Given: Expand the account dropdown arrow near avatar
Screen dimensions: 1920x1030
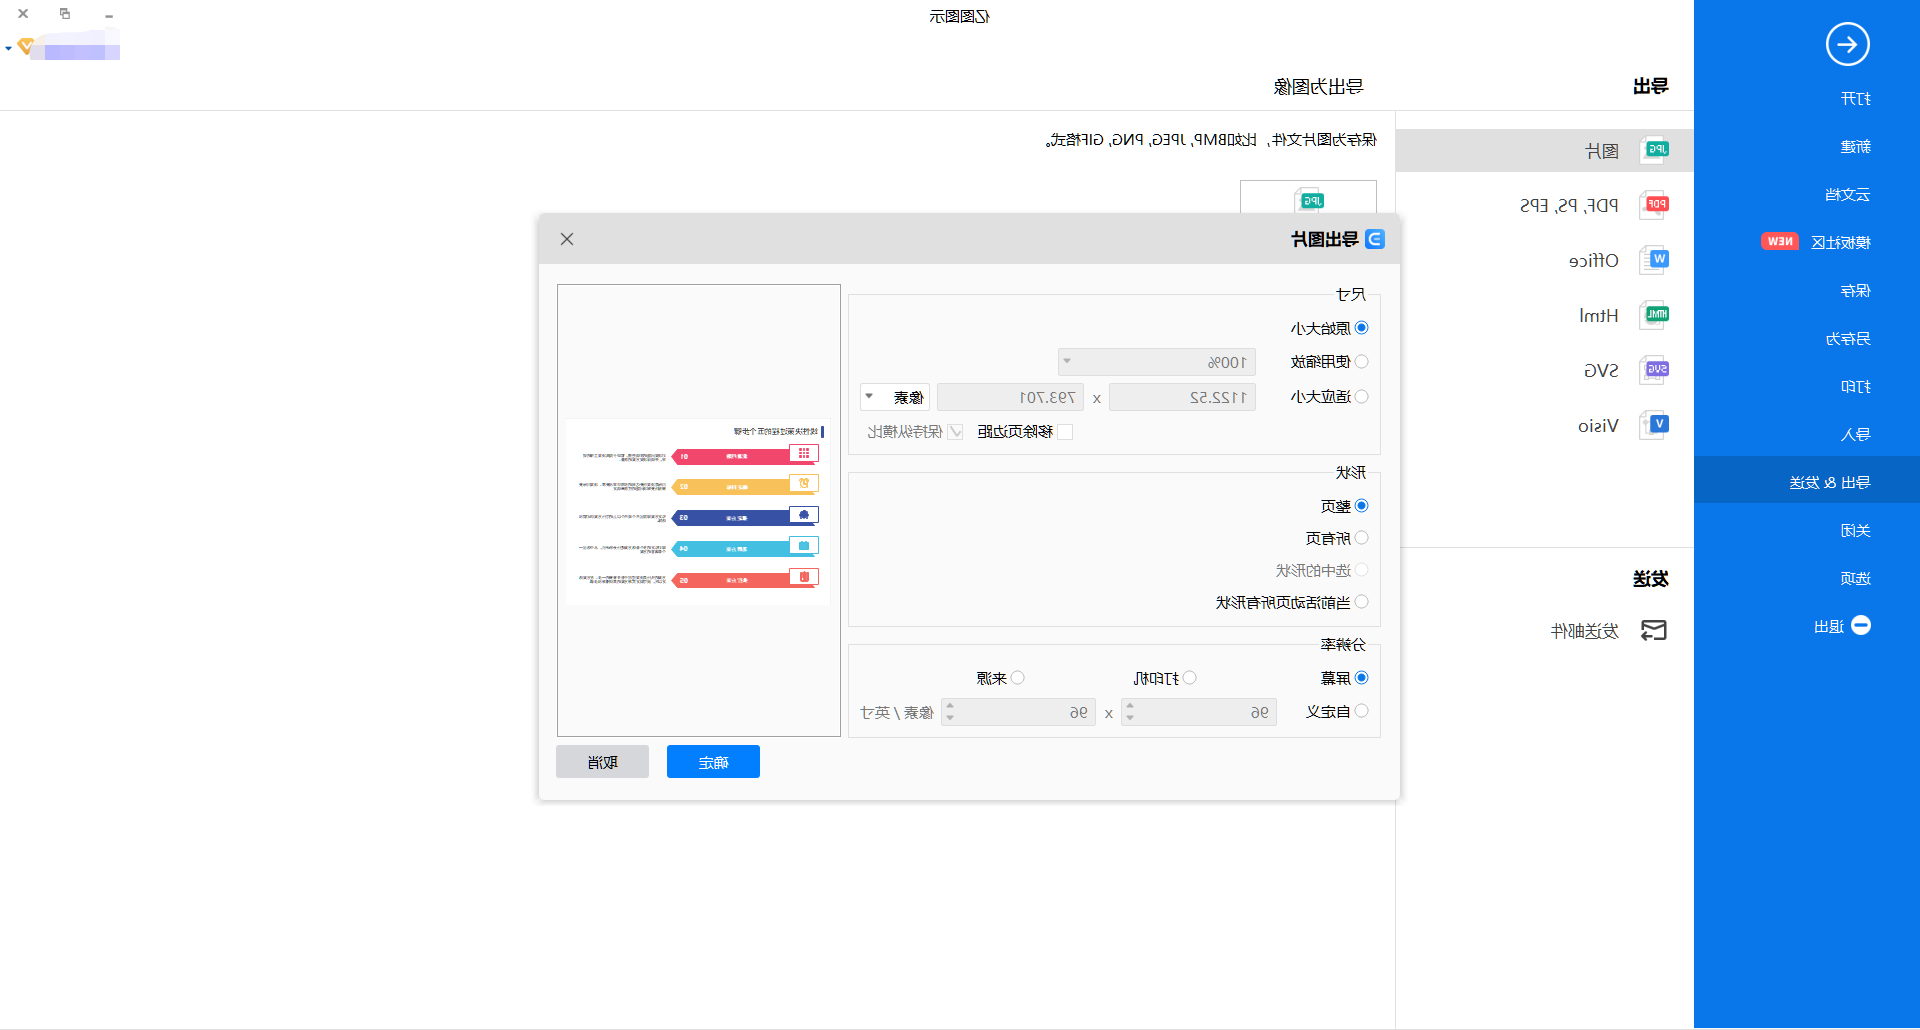Looking at the screenshot, I should (8, 48).
